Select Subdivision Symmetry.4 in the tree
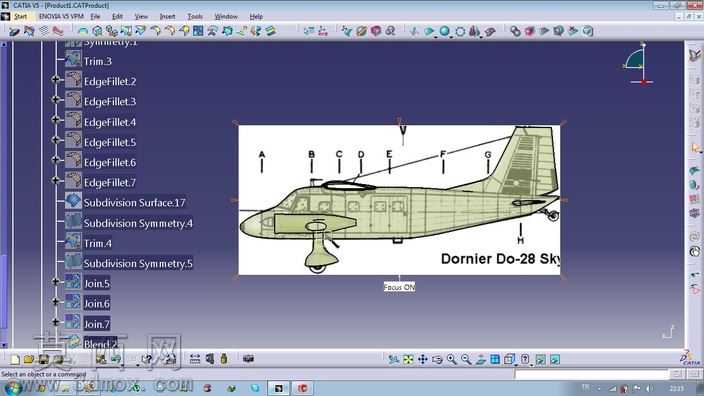 [x=138, y=223]
